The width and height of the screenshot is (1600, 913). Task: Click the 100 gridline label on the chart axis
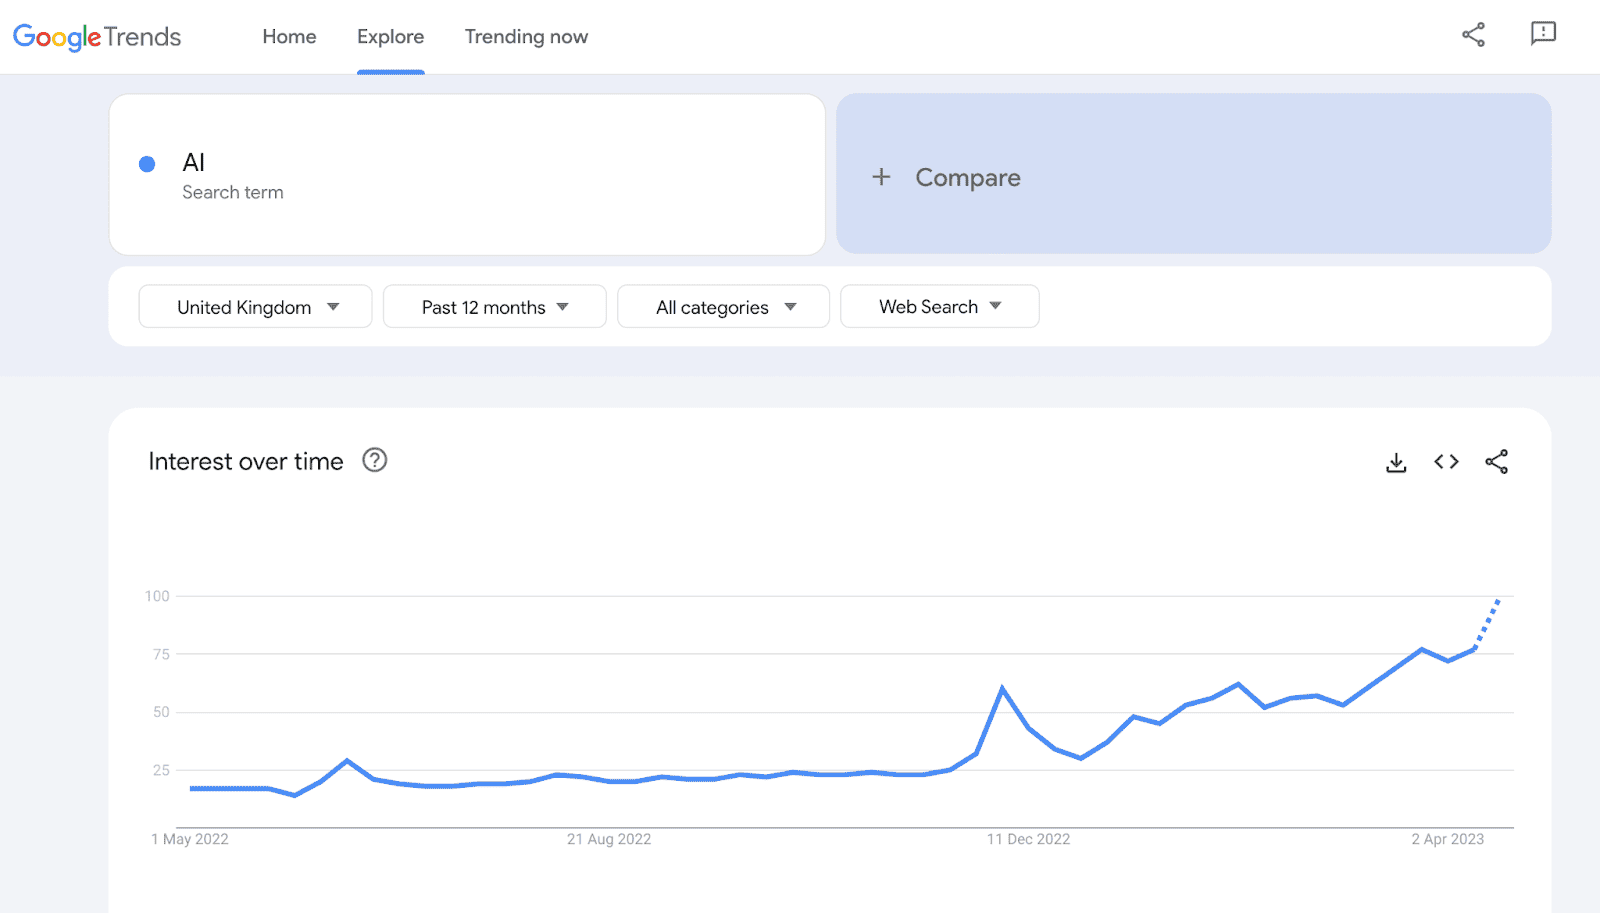[x=156, y=595]
